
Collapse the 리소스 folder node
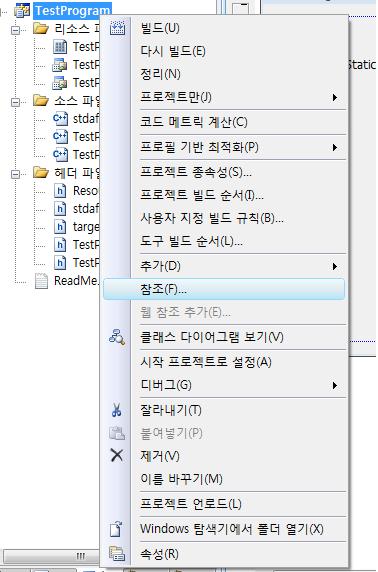pos(15,30)
